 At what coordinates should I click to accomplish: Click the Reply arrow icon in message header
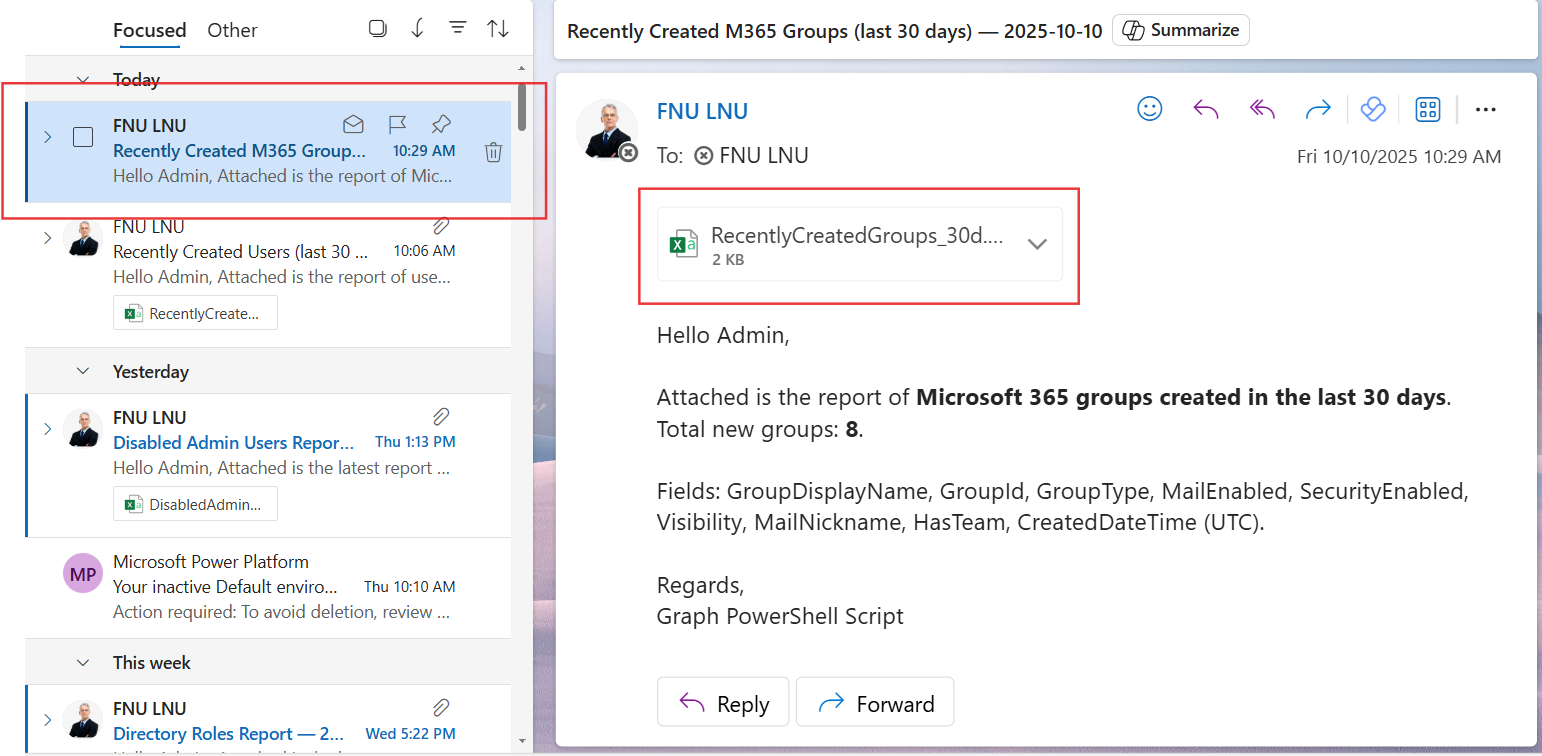pyautogui.click(x=1206, y=109)
